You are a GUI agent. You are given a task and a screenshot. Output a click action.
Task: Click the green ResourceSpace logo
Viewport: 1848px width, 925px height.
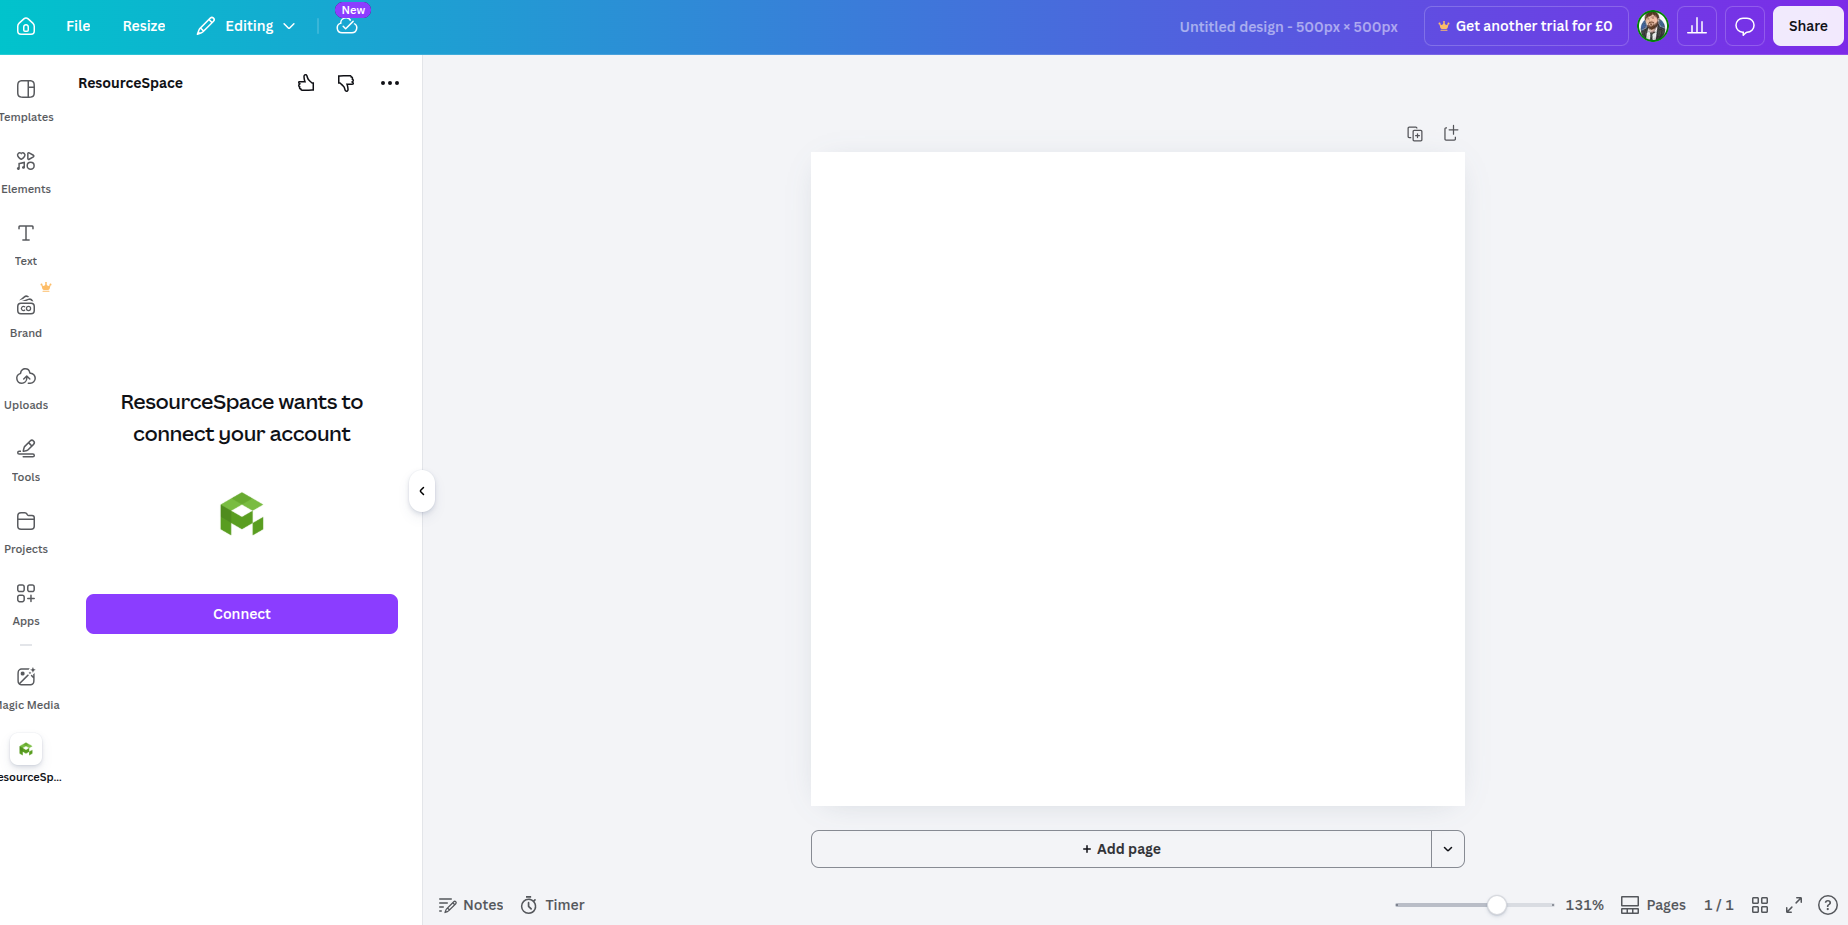(x=242, y=514)
